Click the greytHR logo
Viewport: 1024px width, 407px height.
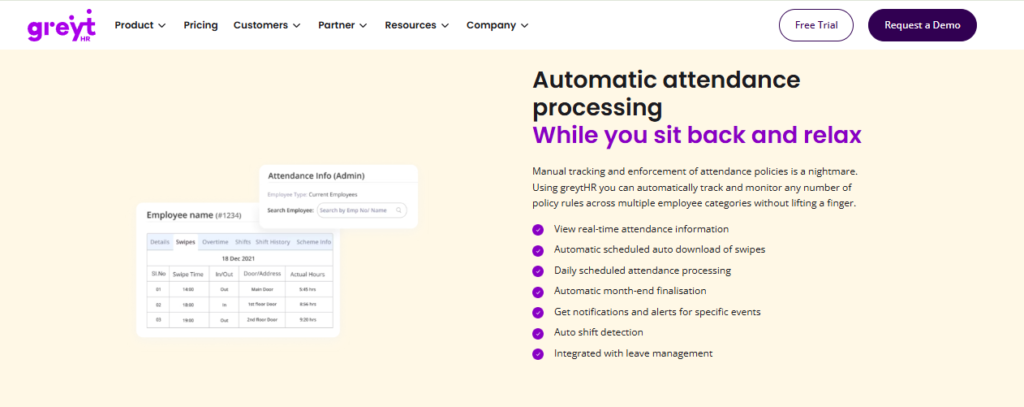(x=61, y=25)
